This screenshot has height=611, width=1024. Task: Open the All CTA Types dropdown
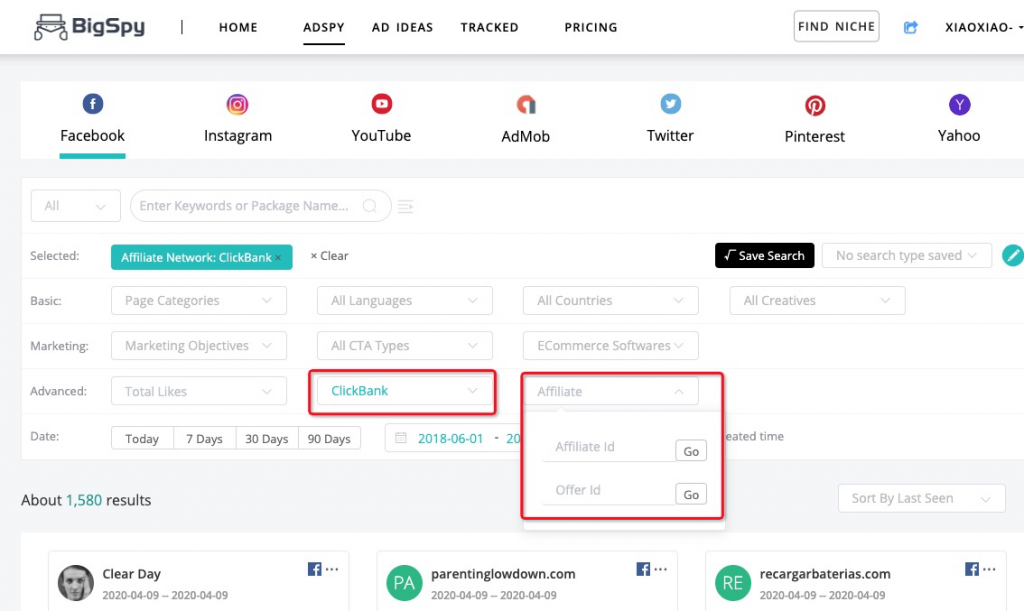[x=405, y=345]
